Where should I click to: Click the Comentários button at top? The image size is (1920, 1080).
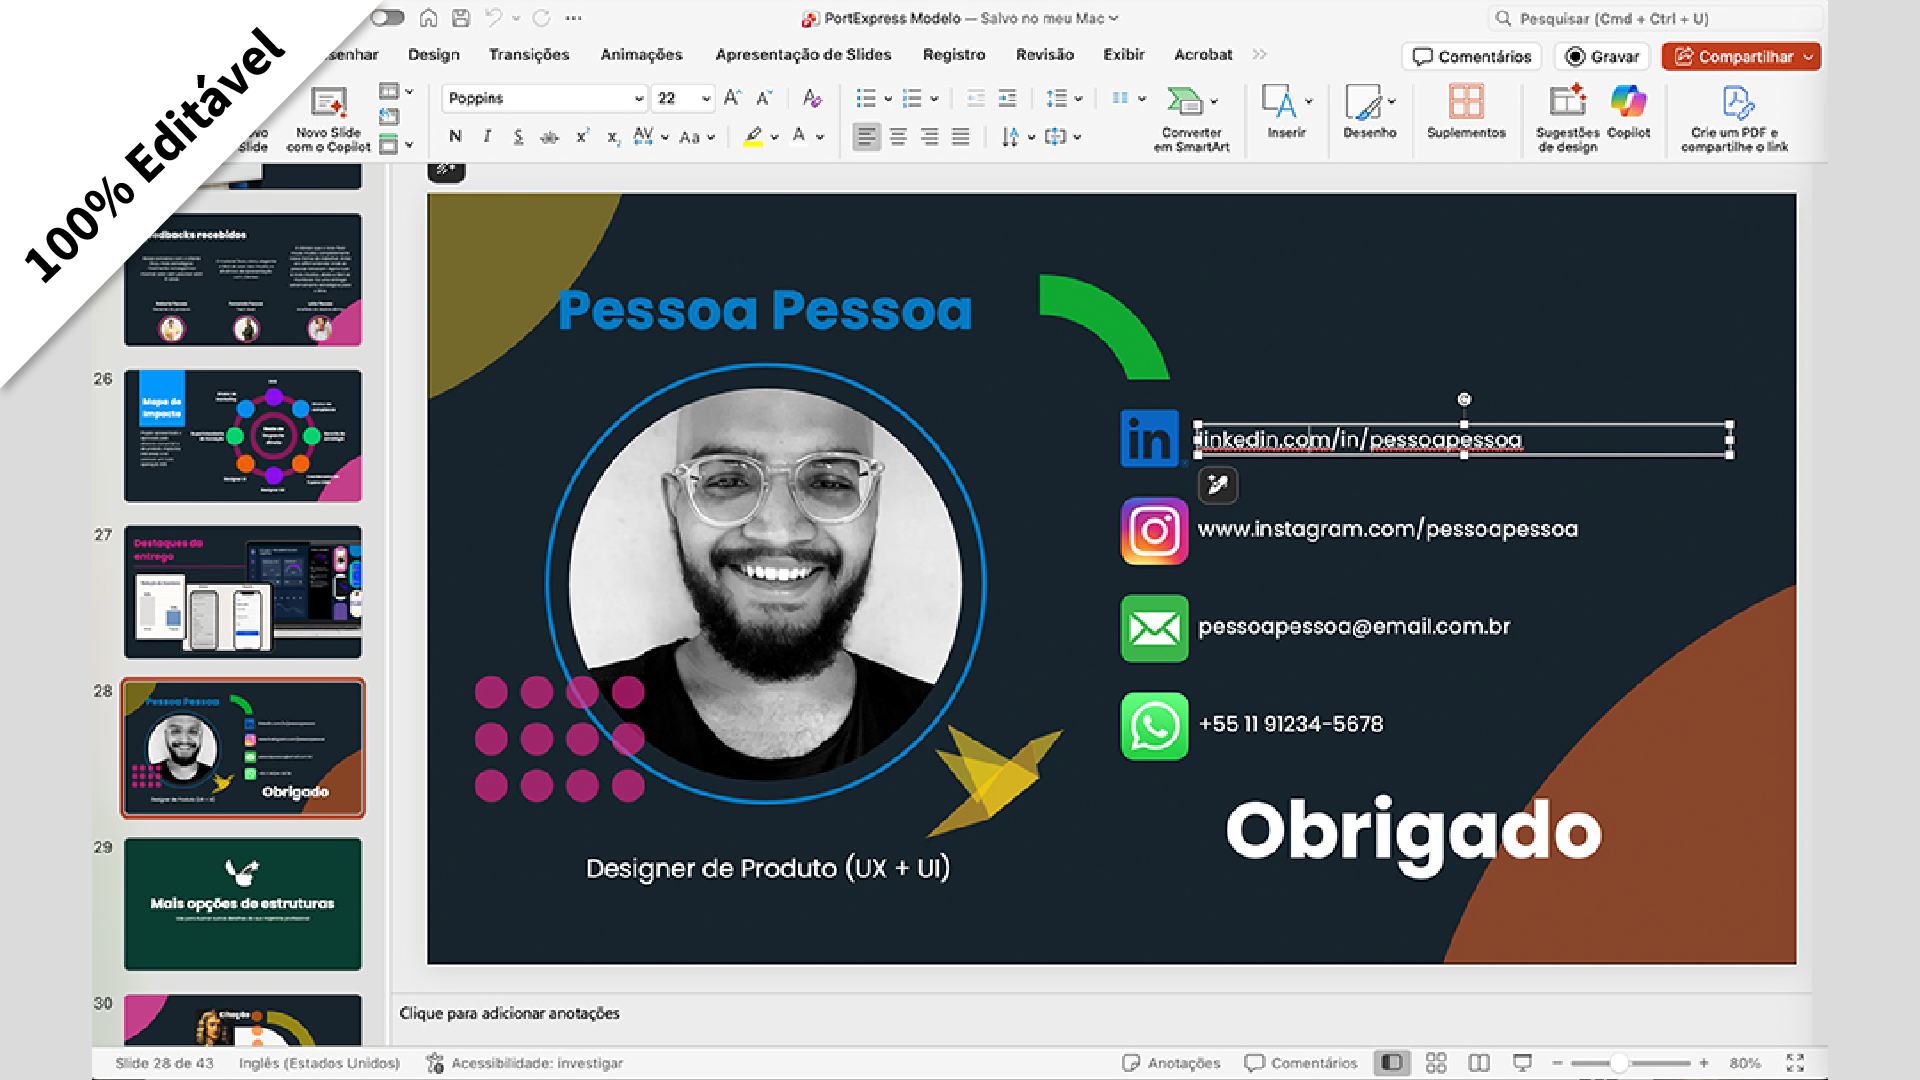pos(1472,57)
